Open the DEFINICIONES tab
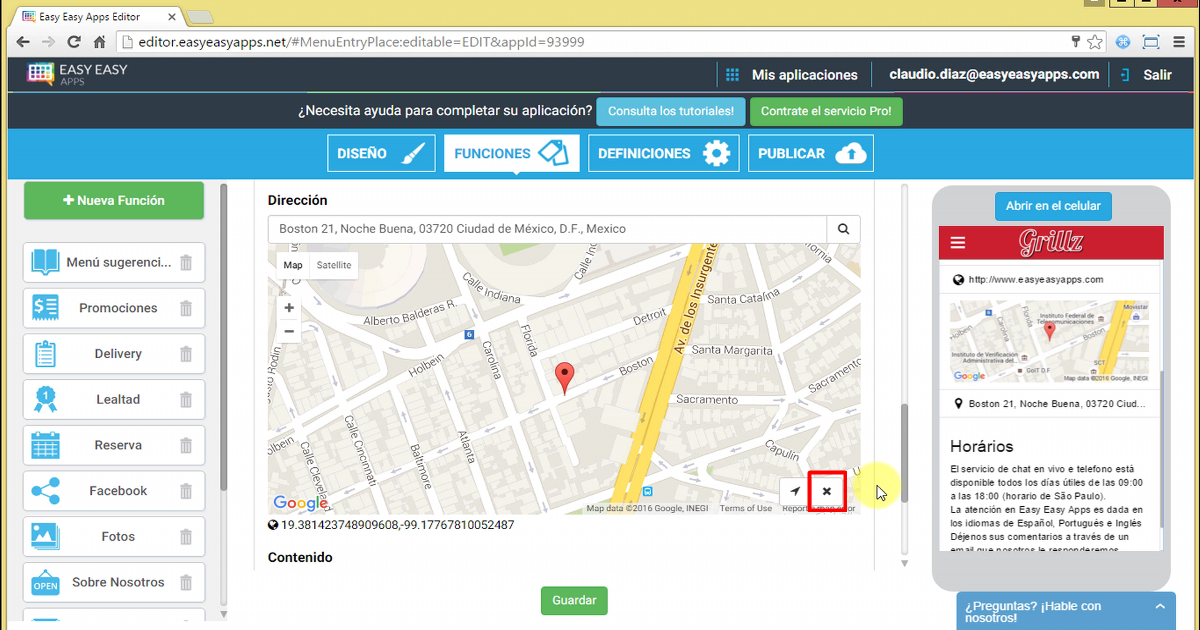This screenshot has width=1200, height=630. pos(663,152)
